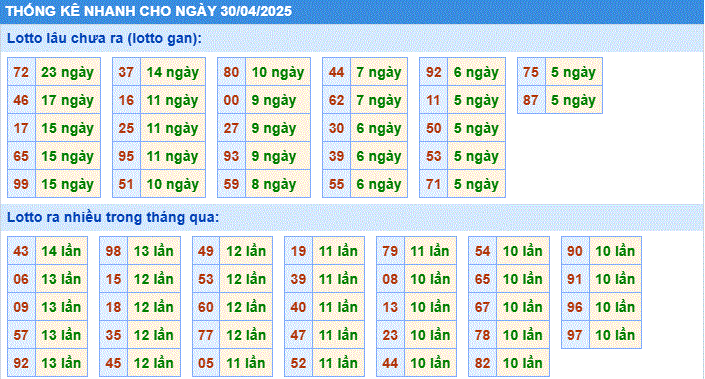This screenshot has height=379, width=705.
Task: Select the 23 ngày cell
Action: [67, 72]
